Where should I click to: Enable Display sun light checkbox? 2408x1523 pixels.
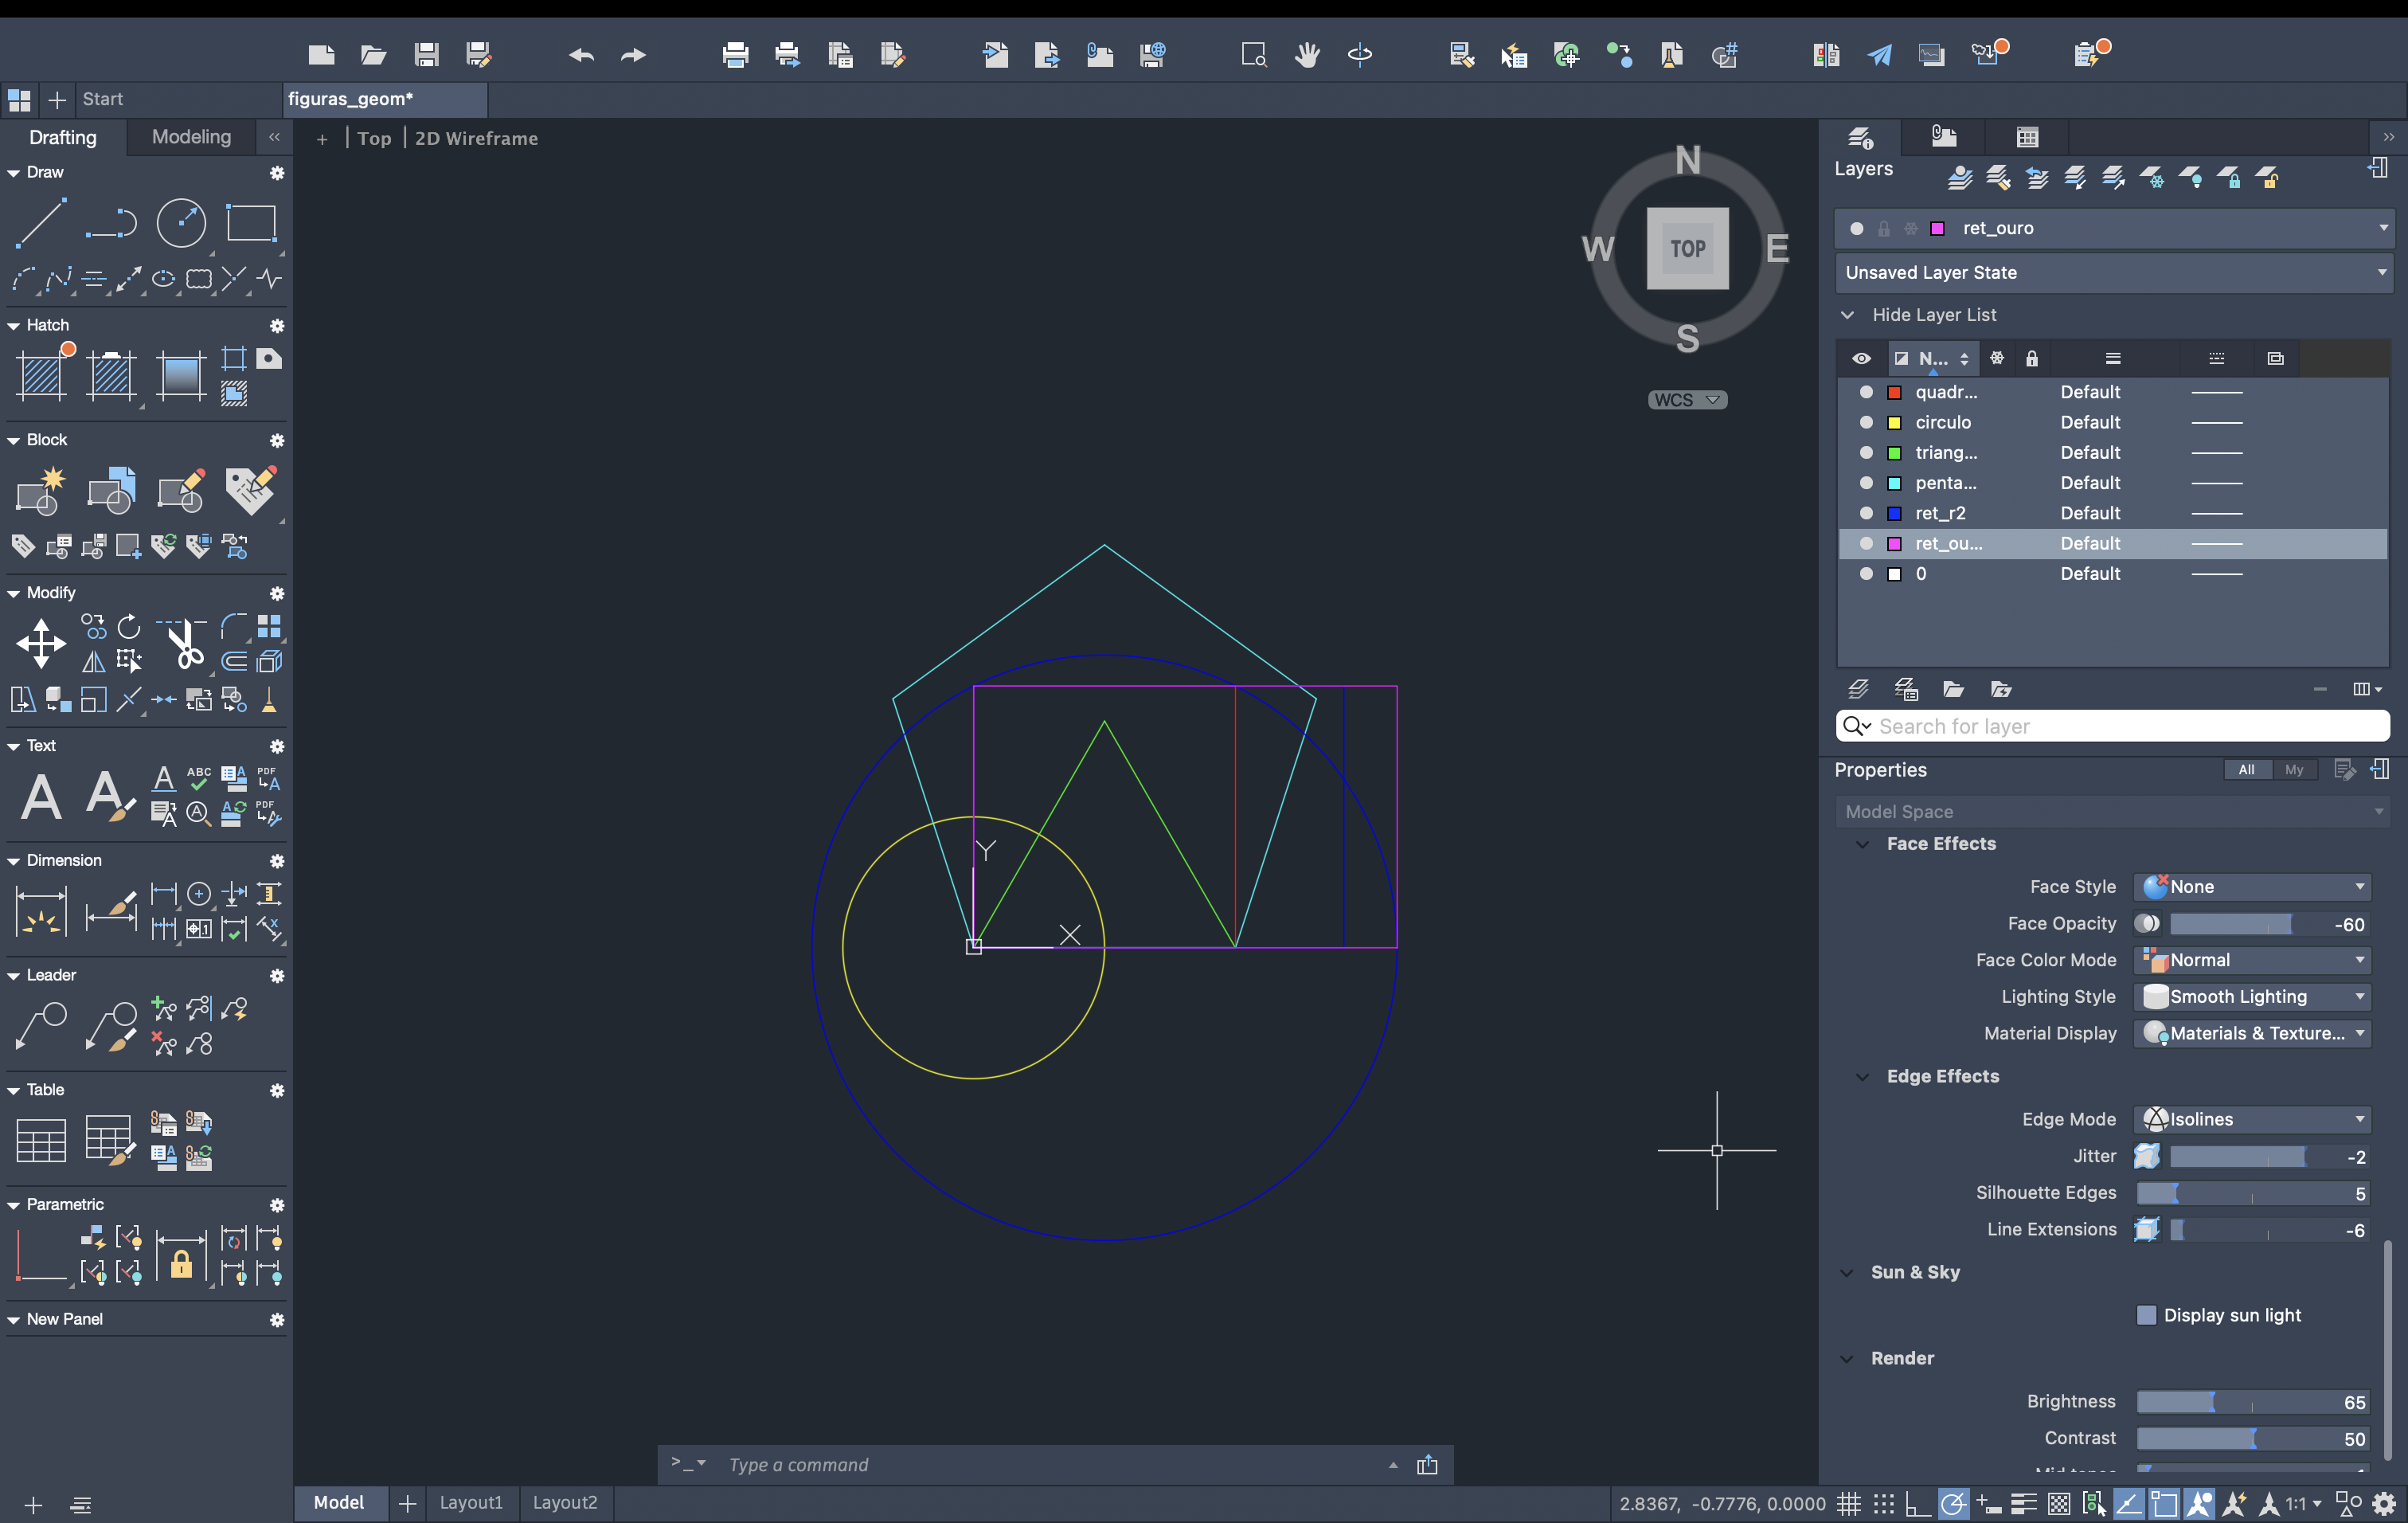pyautogui.click(x=2146, y=1315)
